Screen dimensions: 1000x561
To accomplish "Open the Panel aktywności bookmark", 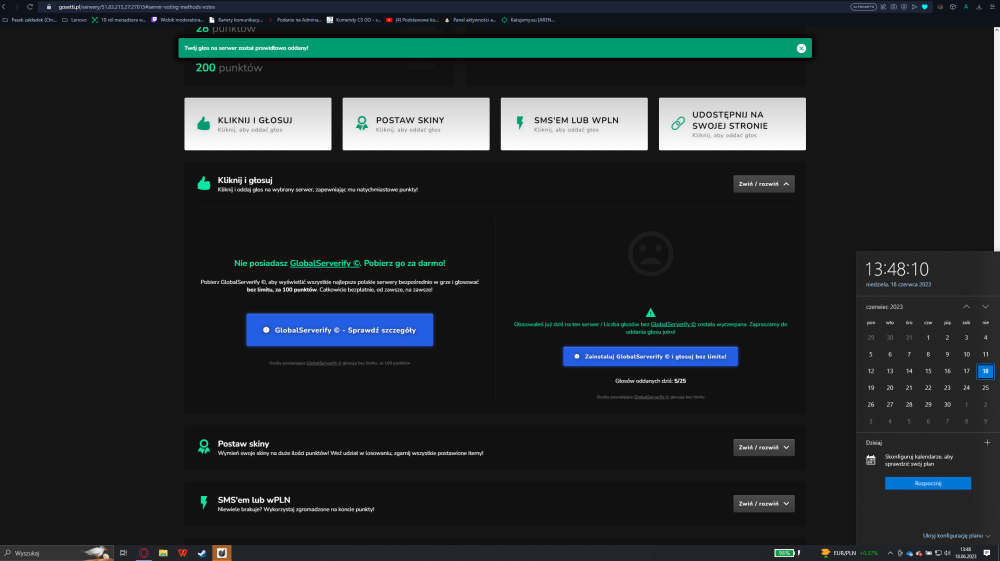I will (469, 20).
